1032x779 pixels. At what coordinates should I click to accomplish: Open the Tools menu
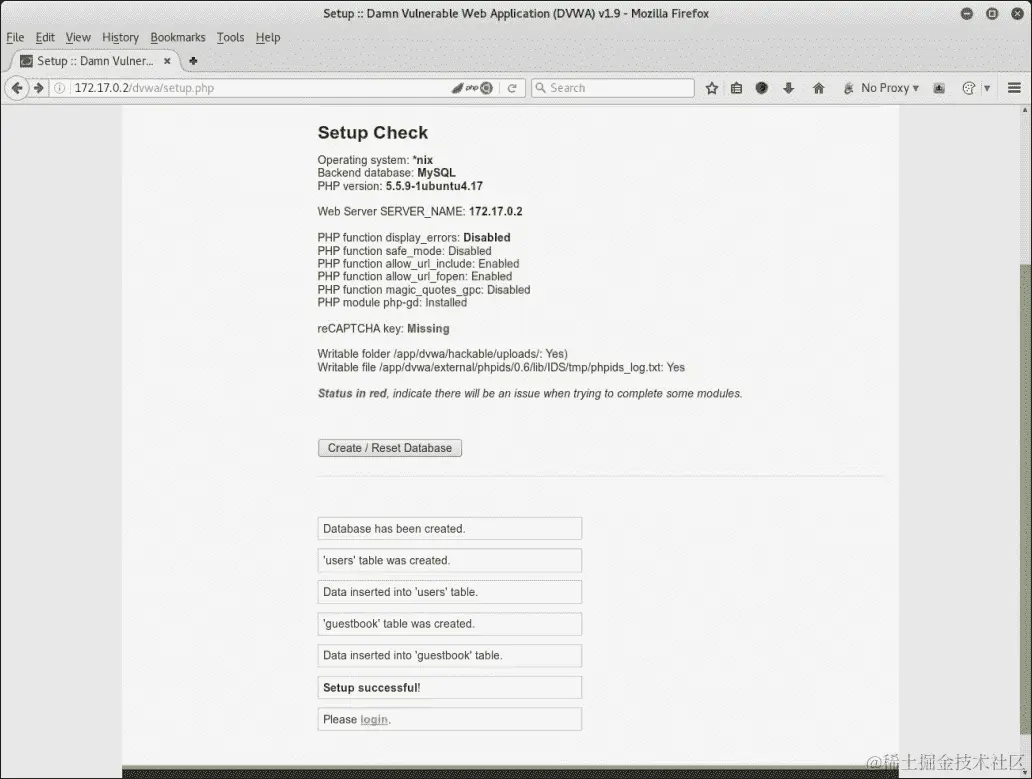click(230, 38)
